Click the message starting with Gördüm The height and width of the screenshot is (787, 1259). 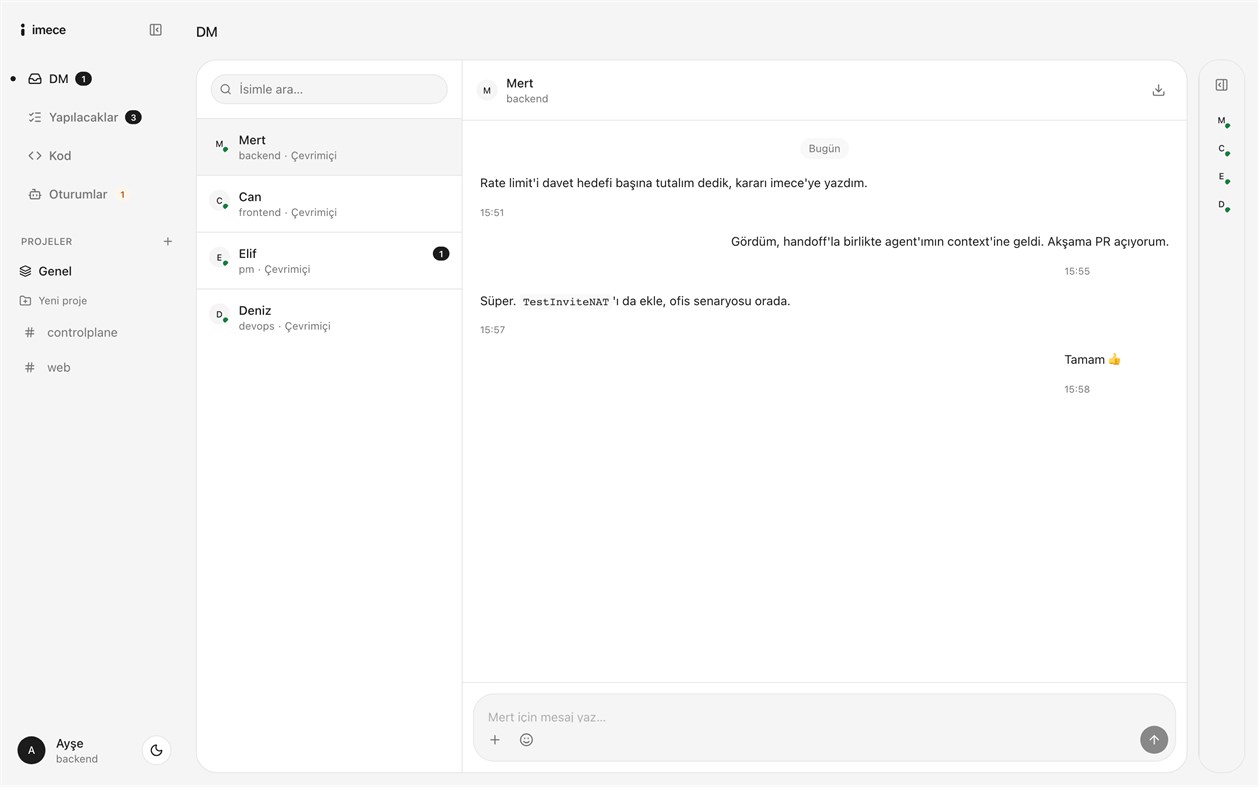pos(950,241)
